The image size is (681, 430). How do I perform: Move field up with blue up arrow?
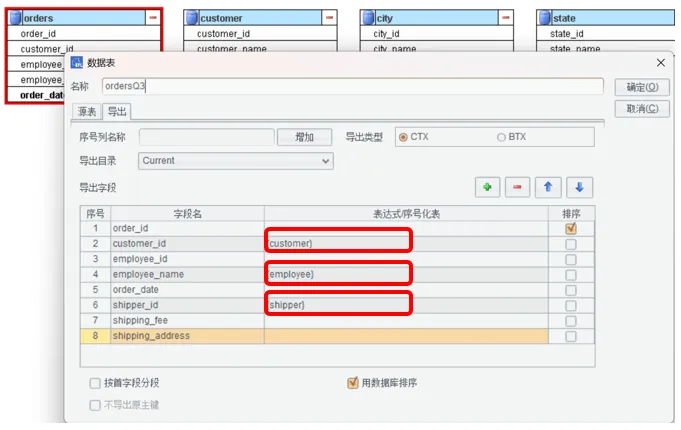(x=548, y=187)
